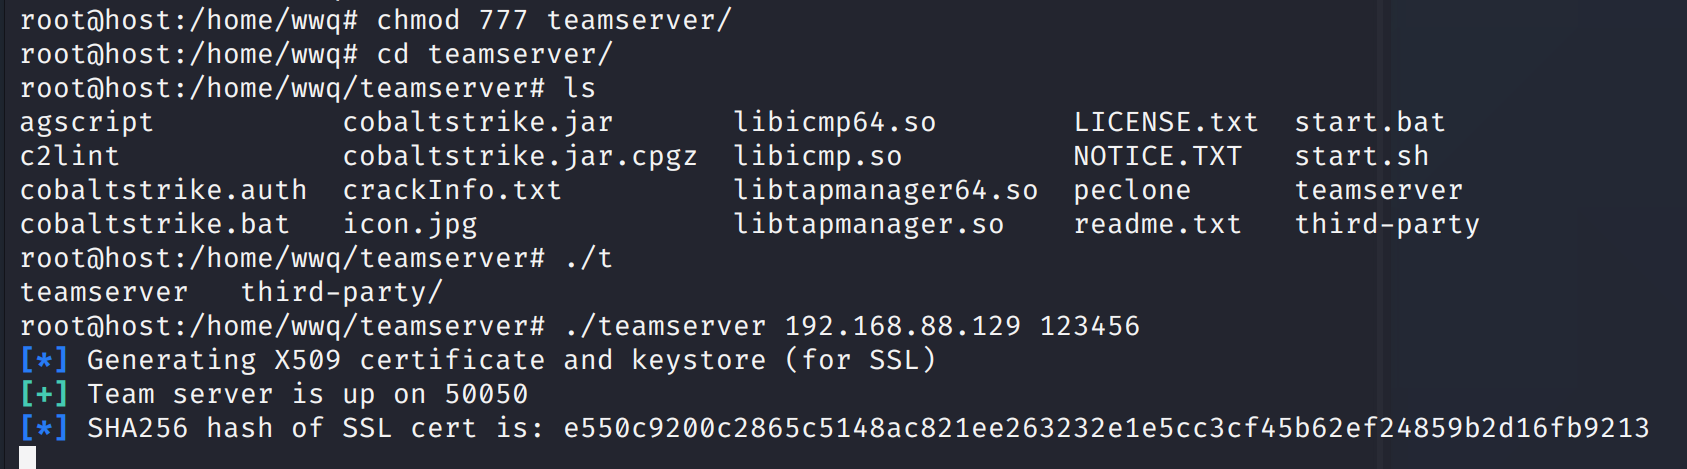Select the cobaltstrike.jar.cpgz file name
The height and width of the screenshot is (469, 1687).
520,157
